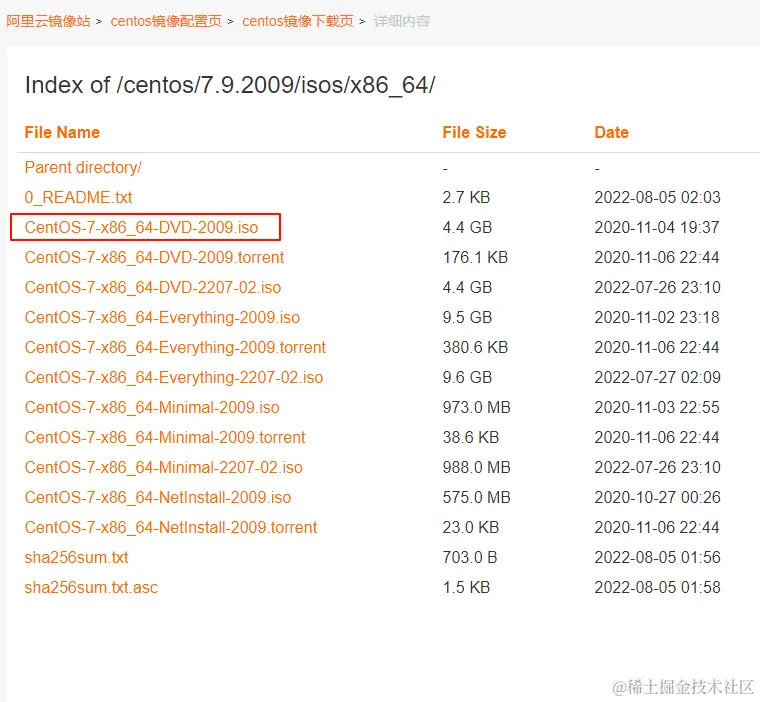760x702 pixels.
Task: Download CentOS-7-x86_64-Minimal-2009.iso
Action: click(152, 407)
